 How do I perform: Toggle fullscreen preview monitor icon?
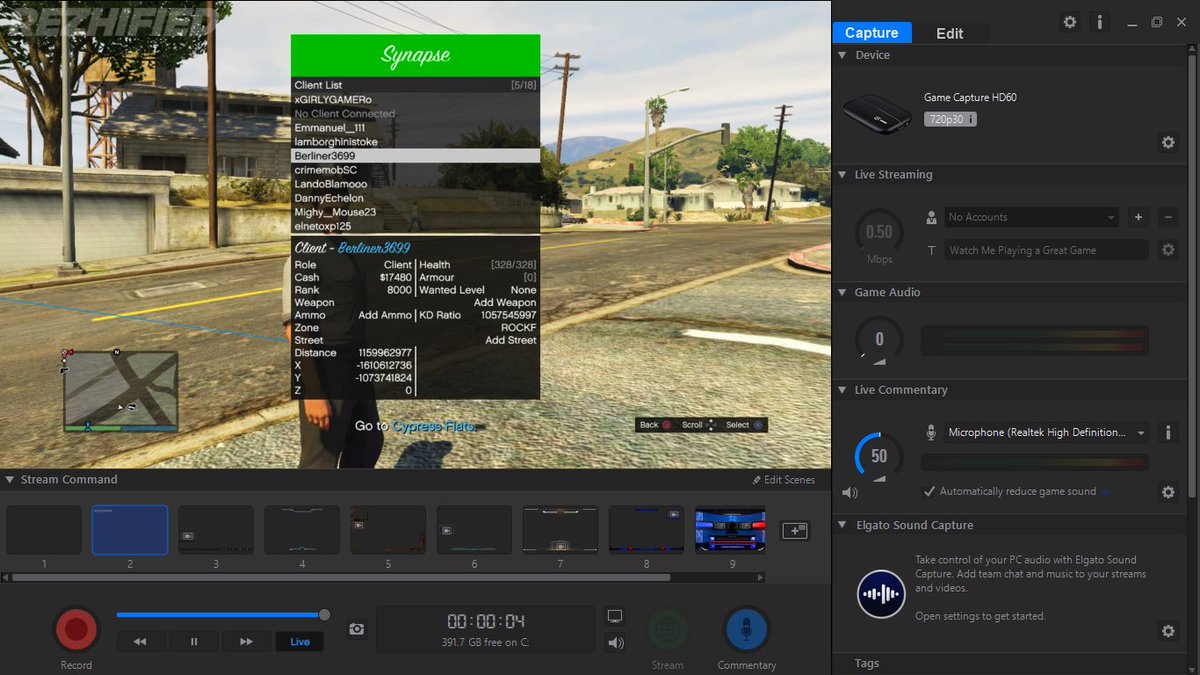point(615,616)
